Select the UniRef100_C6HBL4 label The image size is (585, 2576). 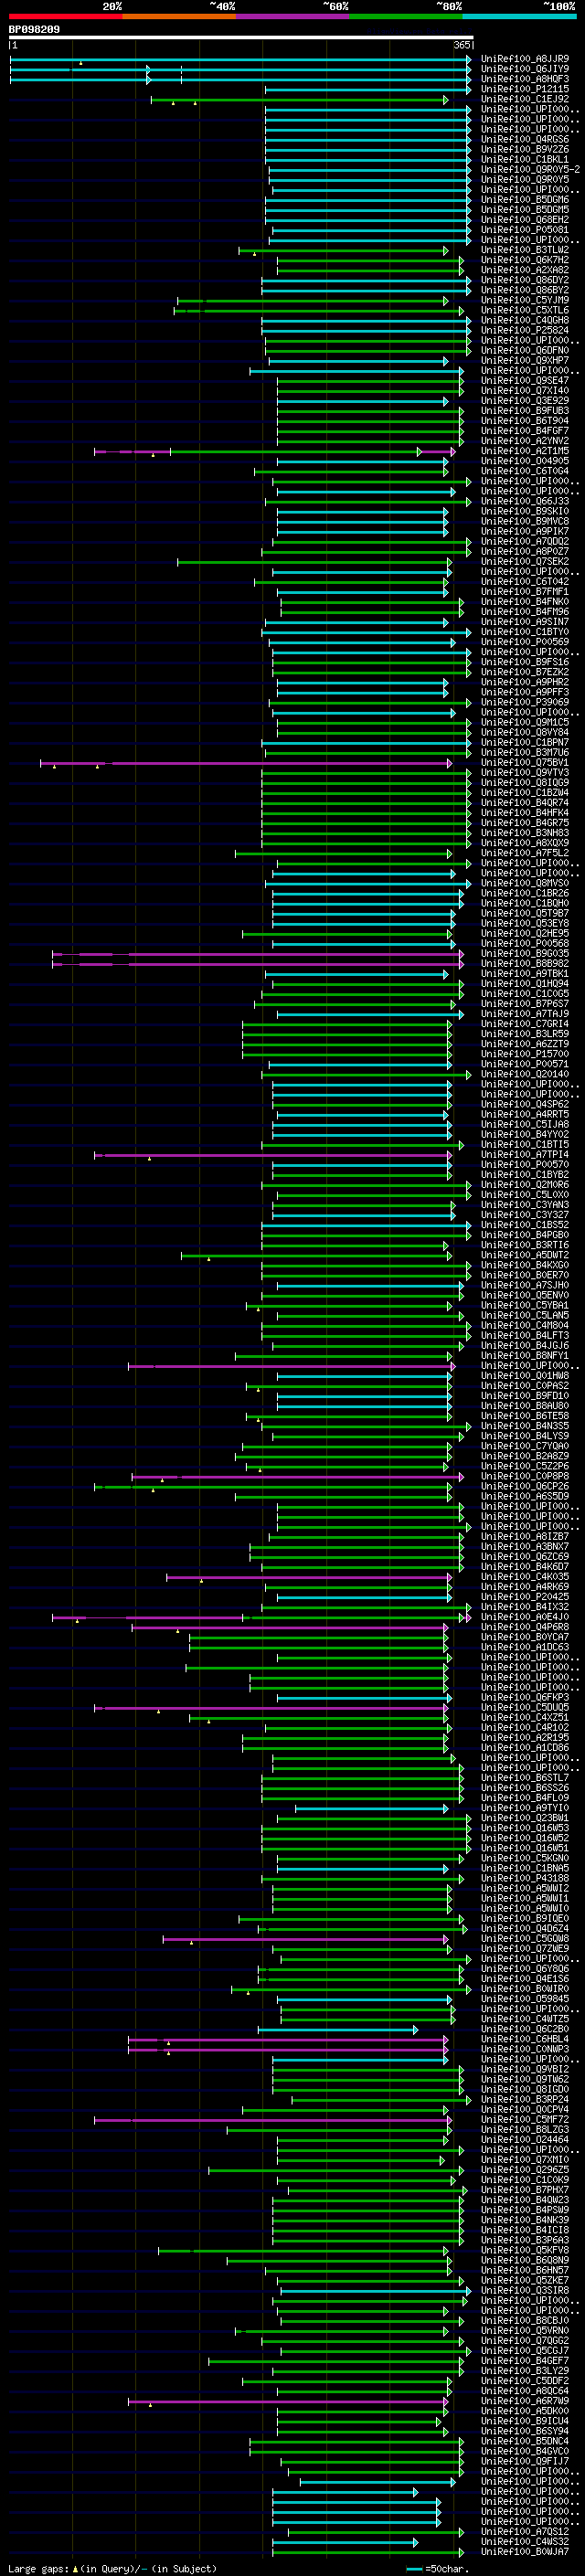pos(525,2039)
